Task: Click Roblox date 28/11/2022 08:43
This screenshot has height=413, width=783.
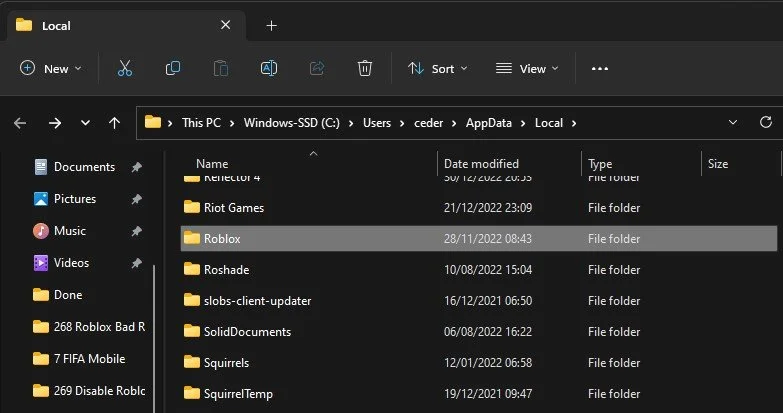Action: coord(487,239)
